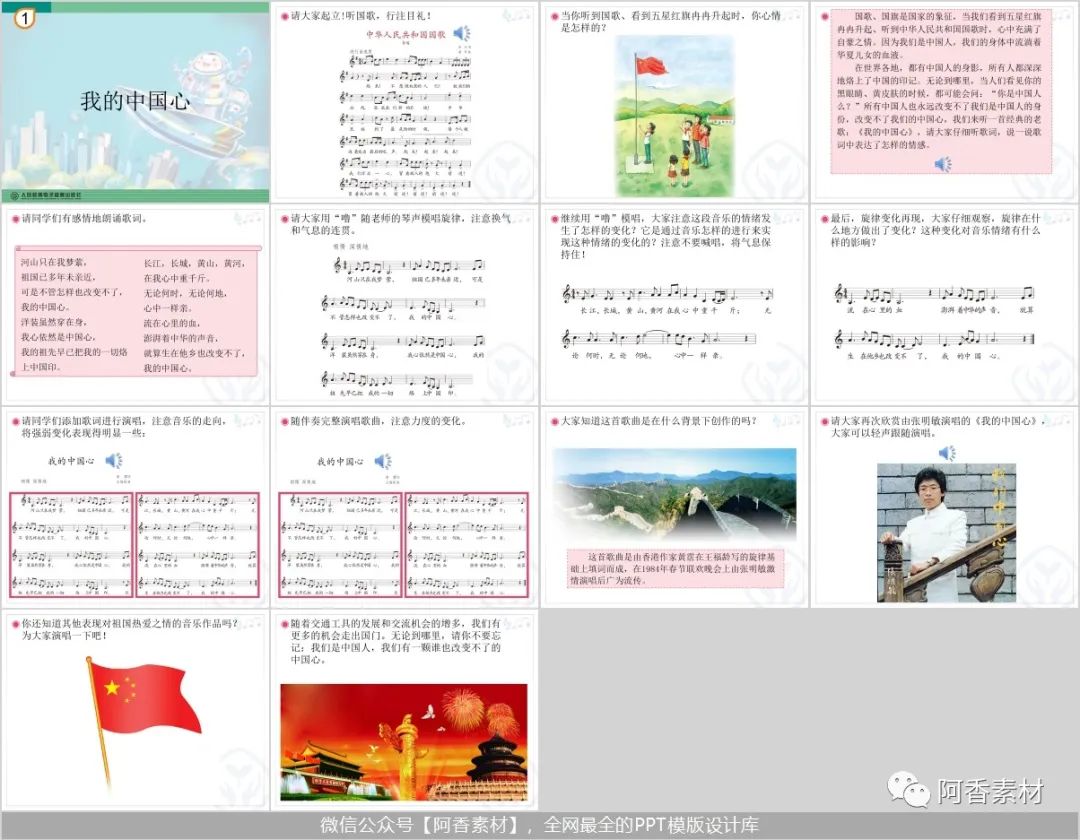
Task: Click the speaker icon beside the national anthem score
Action: pyautogui.click(x=458, y=30)
